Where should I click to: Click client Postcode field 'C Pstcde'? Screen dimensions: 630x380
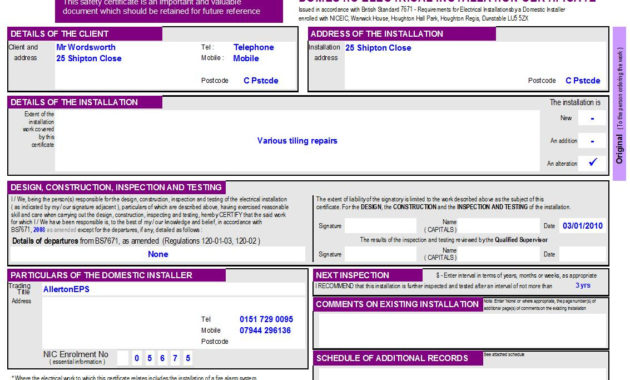click(261, 81)
